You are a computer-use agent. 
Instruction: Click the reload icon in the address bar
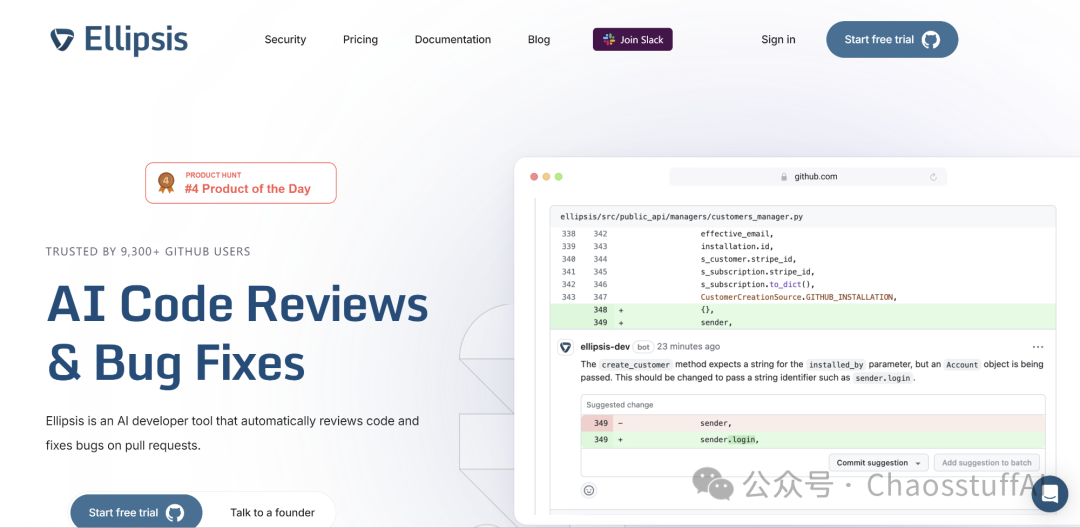[933, 177]
